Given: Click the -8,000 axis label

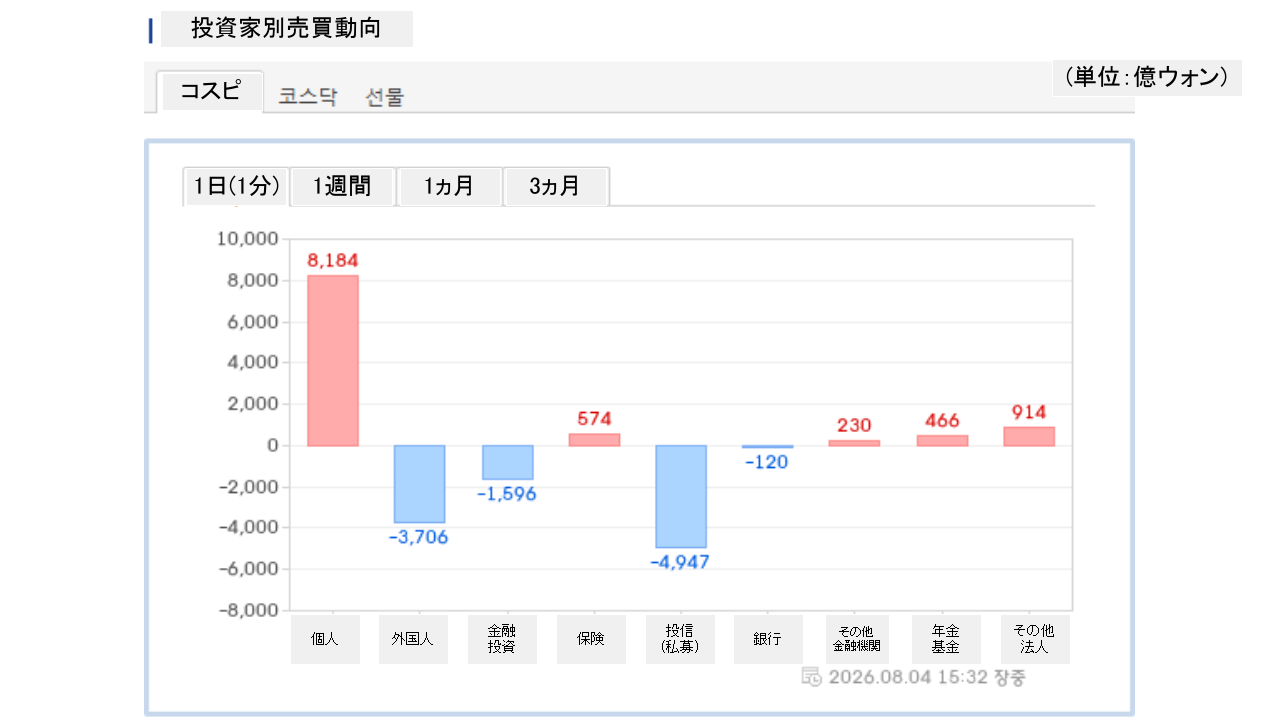Looking at the screenshot, I should [246, 610].
